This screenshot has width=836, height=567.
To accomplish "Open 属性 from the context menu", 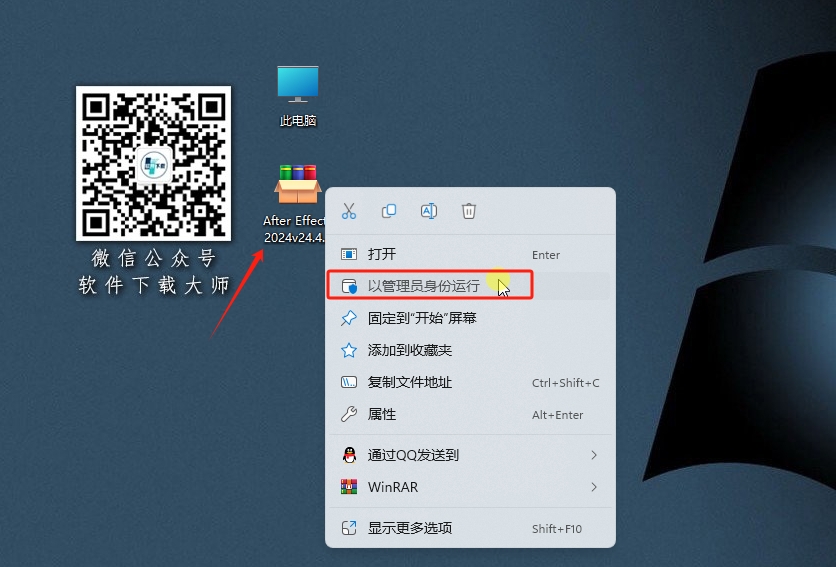I will point(470,414).
